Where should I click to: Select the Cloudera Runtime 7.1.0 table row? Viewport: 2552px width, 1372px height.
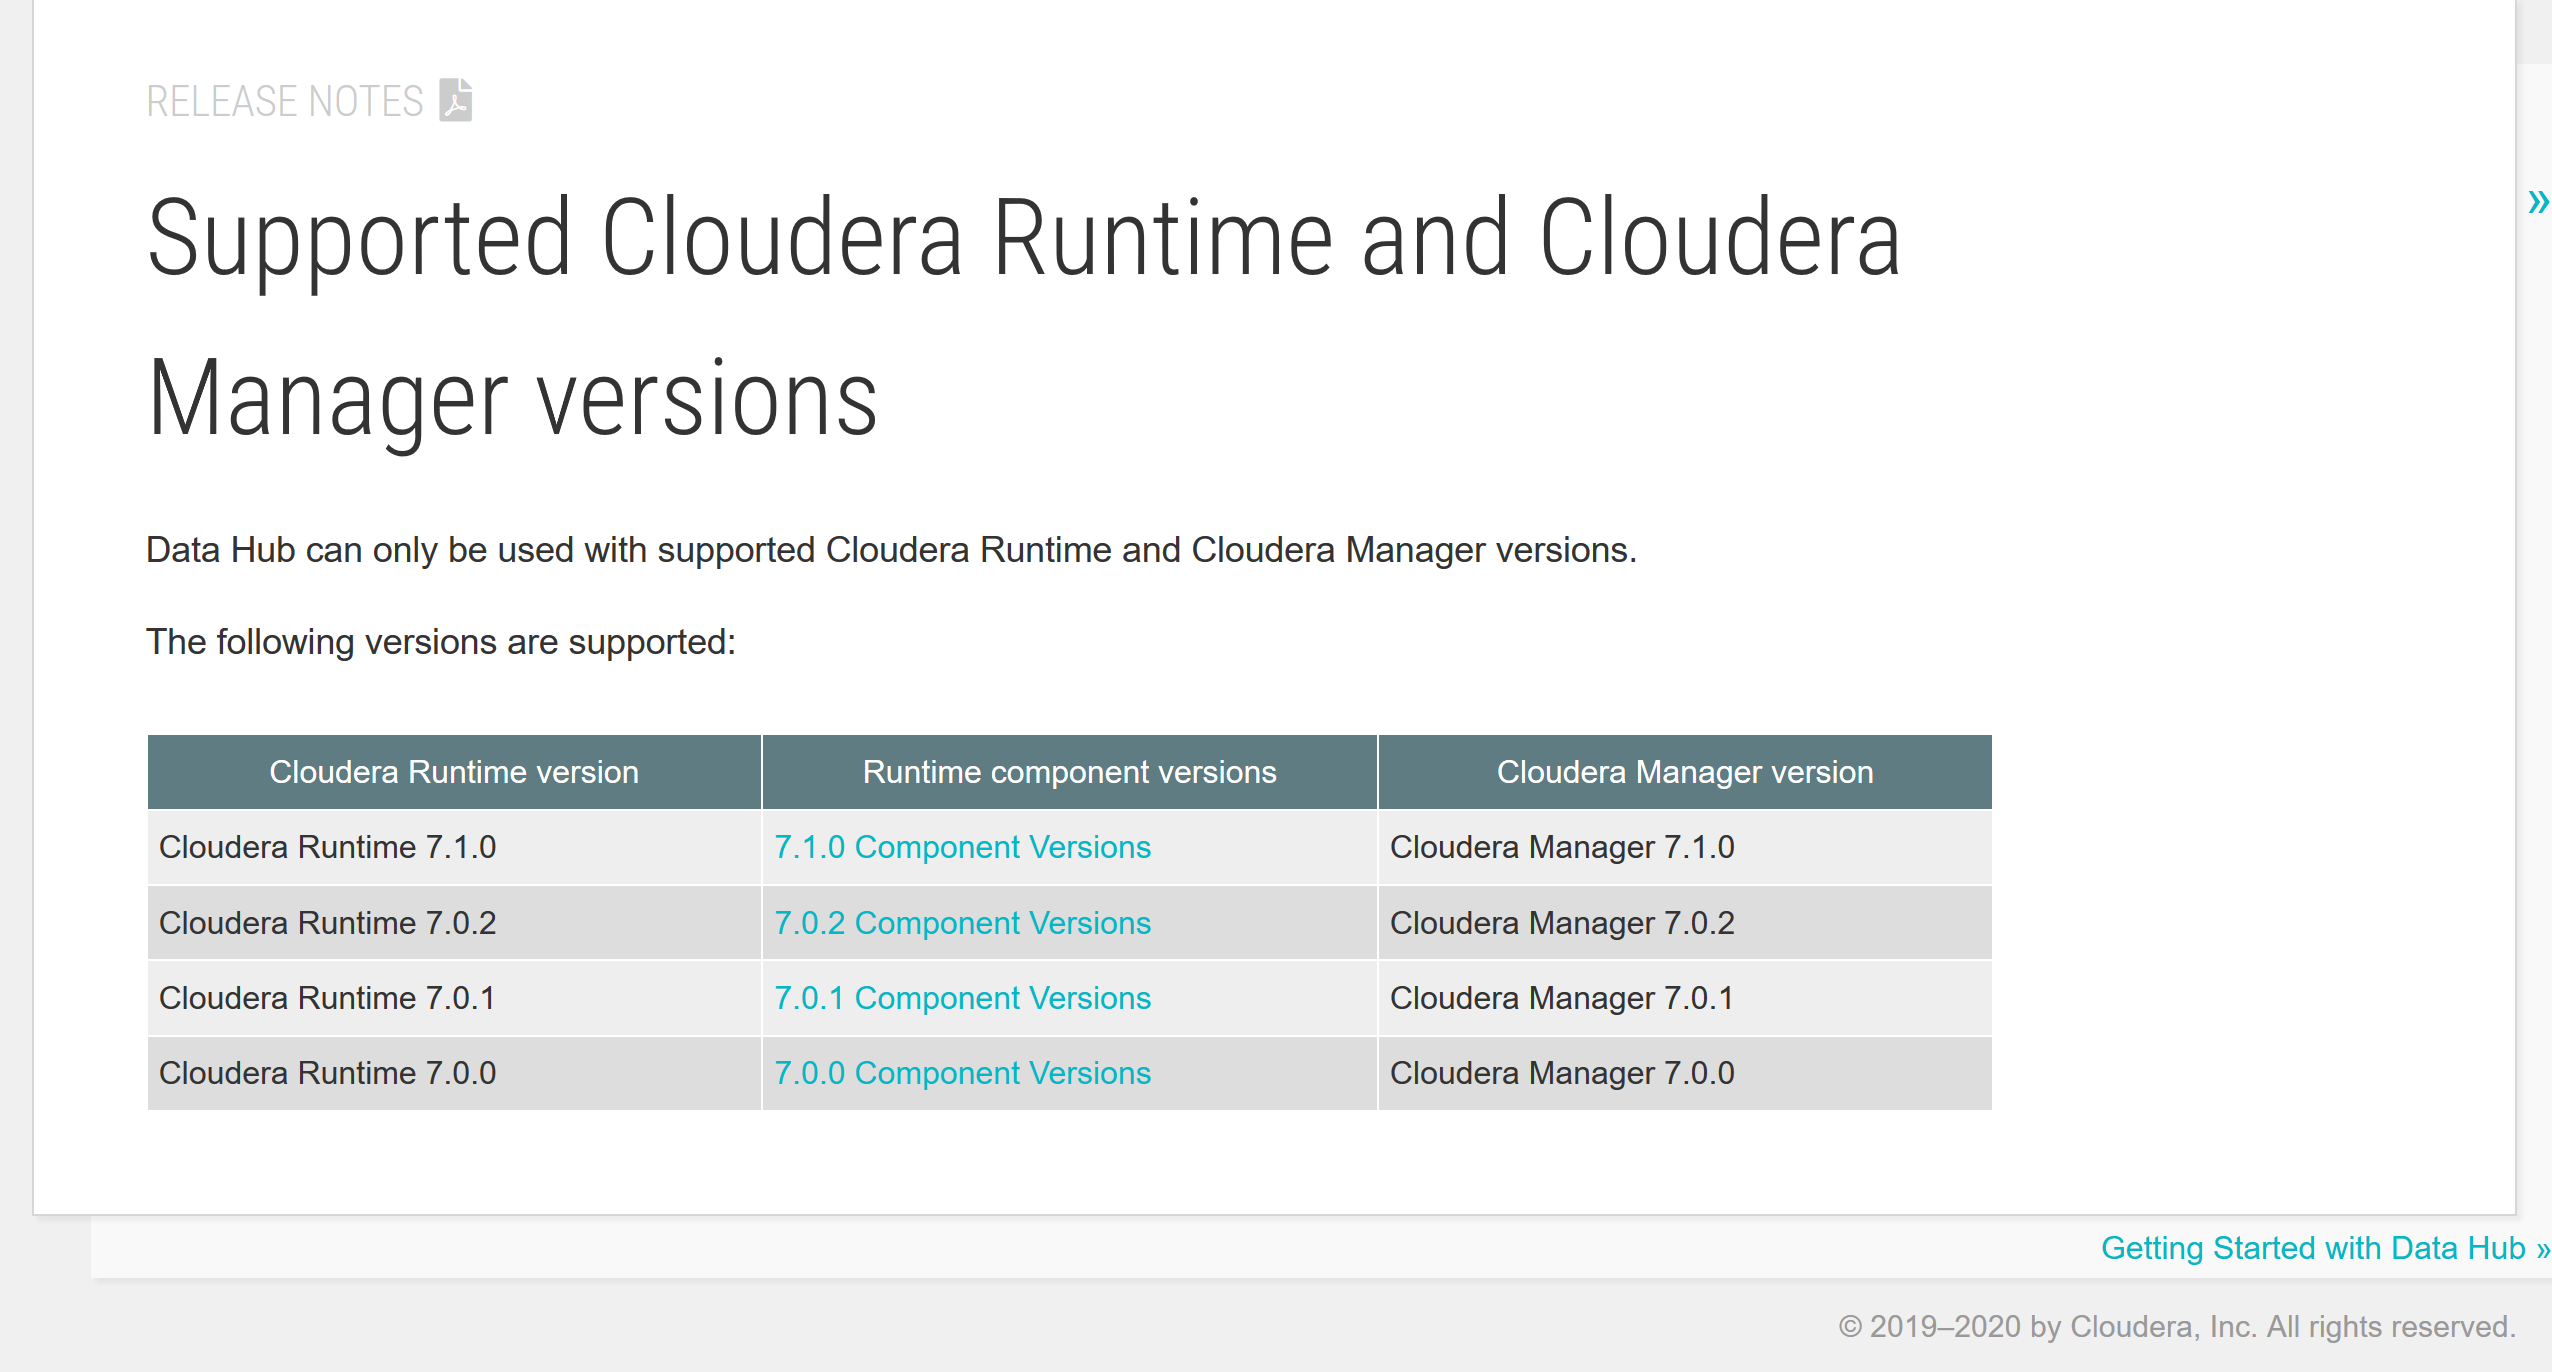tap(330, 847)
